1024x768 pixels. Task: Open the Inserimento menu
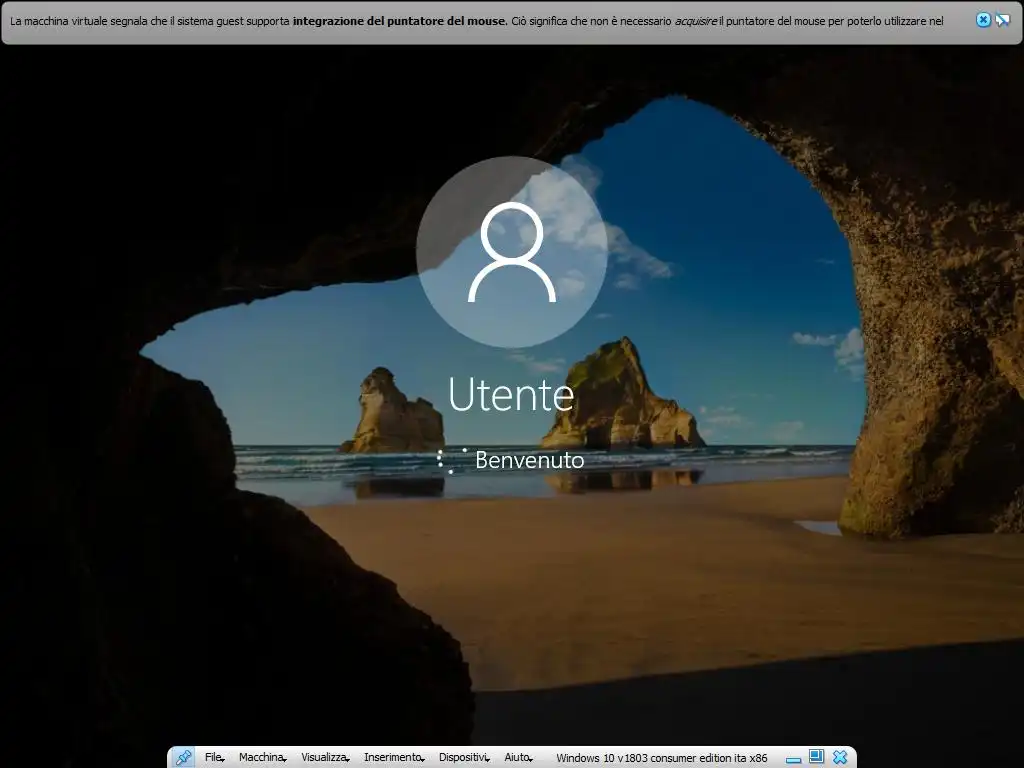coord(394,758)
